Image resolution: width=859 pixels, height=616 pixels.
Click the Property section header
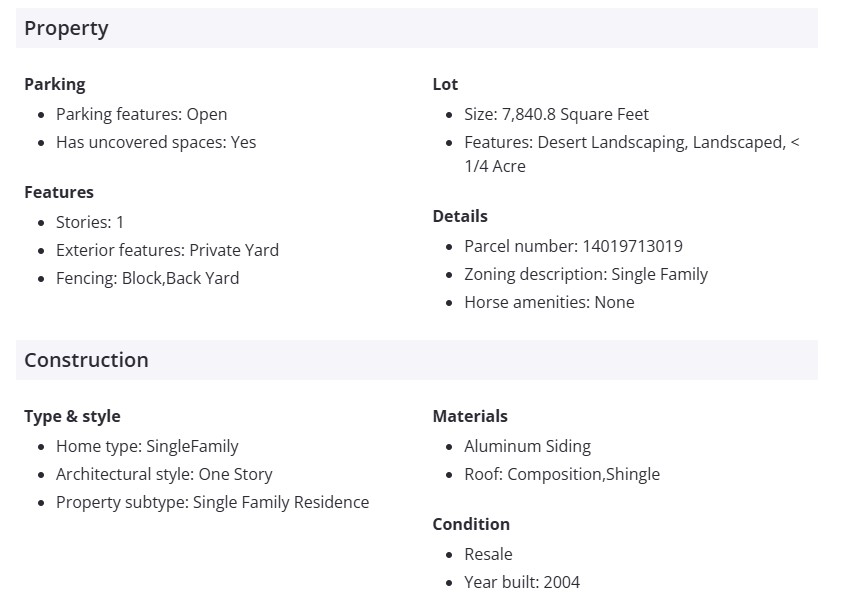(66, 28)
